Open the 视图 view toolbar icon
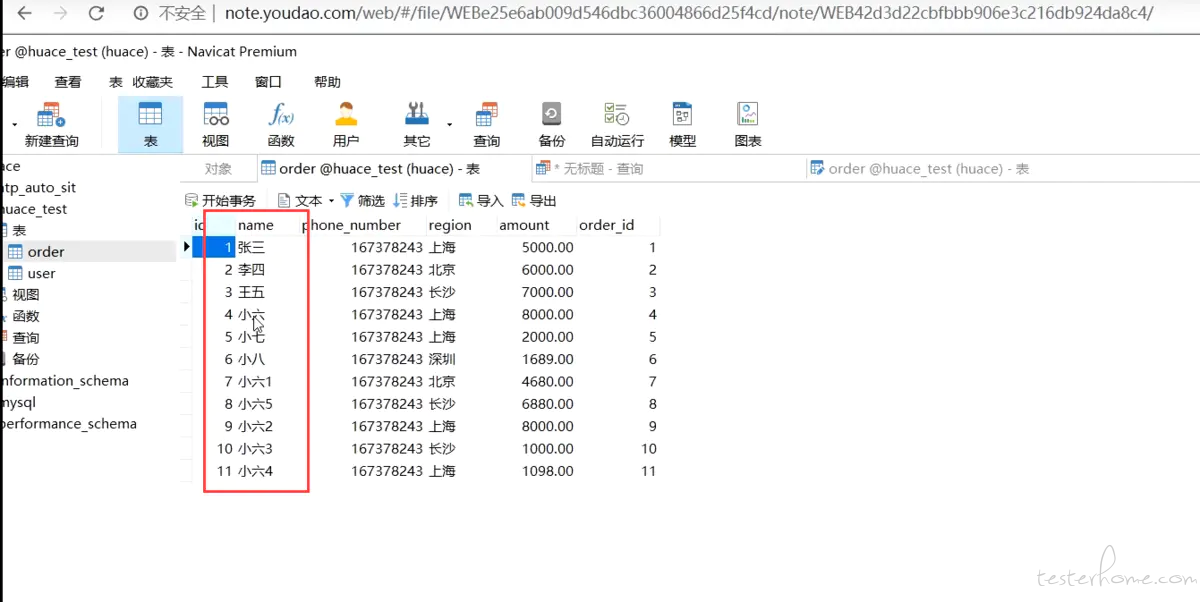Screen dimensions: 1200x602 216,124
